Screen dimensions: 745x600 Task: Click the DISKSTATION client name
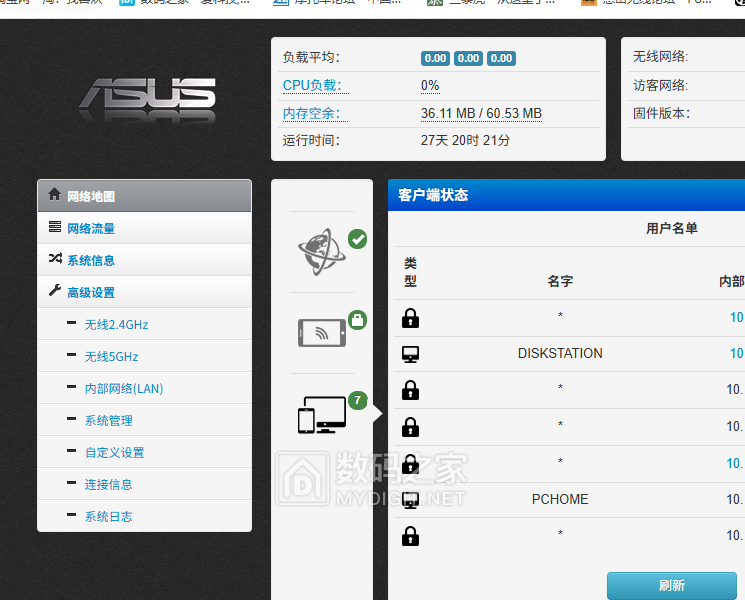(x=560, y=353)
